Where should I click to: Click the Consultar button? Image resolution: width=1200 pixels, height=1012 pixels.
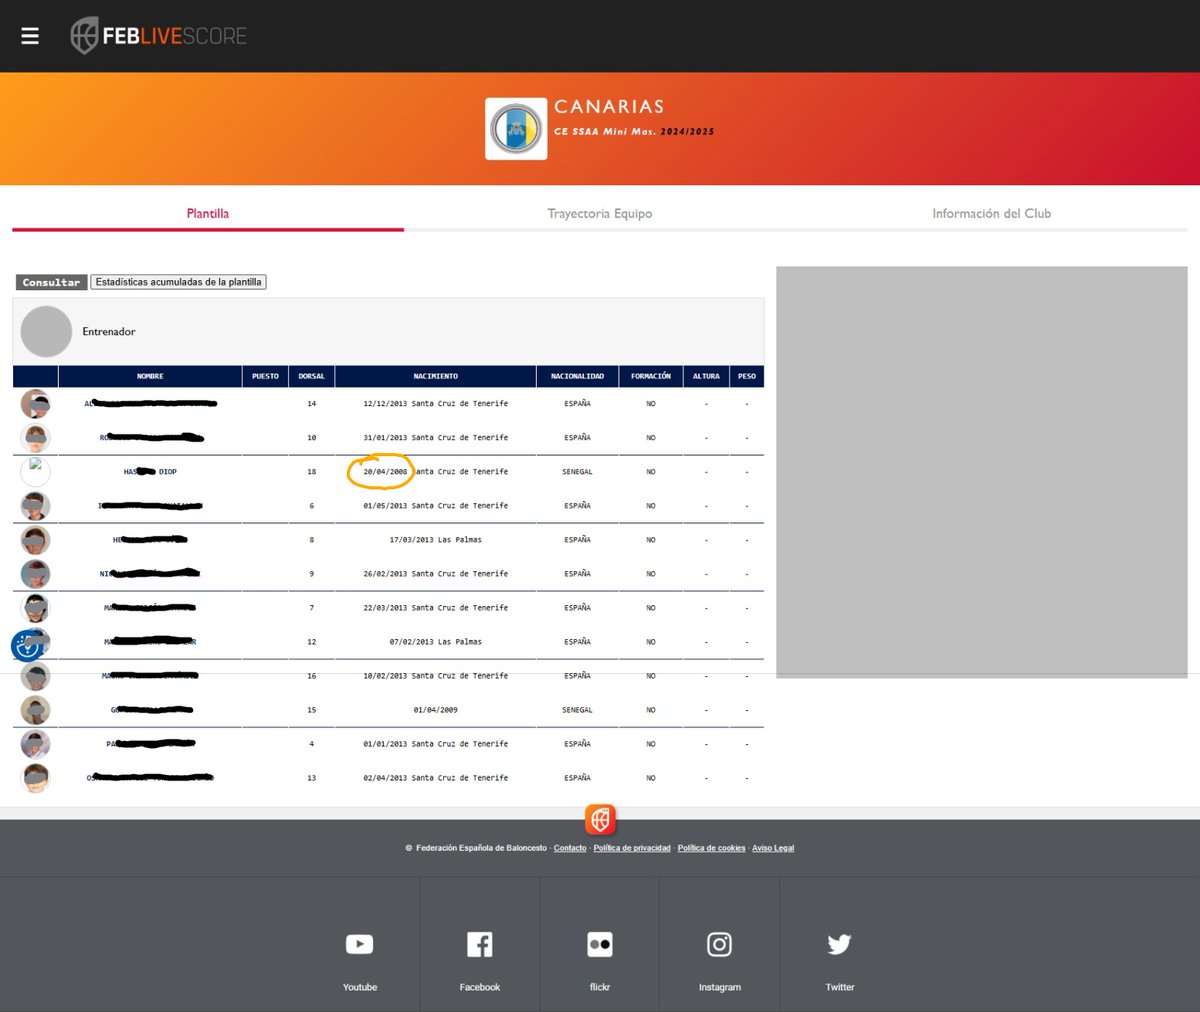(x=51, y=282)
